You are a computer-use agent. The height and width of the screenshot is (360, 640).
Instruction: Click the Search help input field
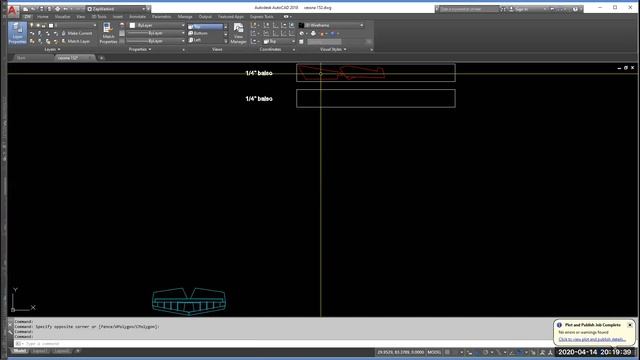click(469, 9)
